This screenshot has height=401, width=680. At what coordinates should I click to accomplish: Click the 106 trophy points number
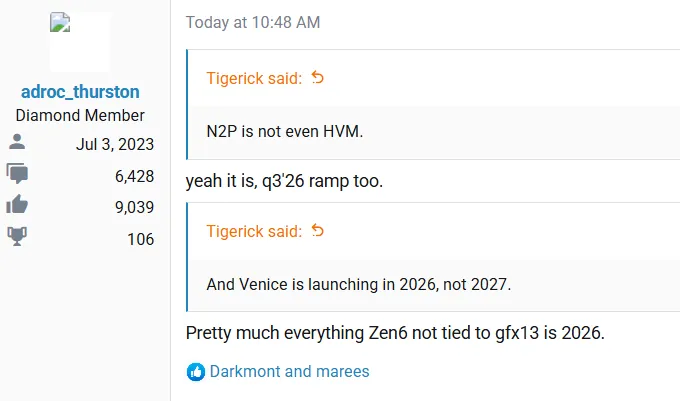141,239
